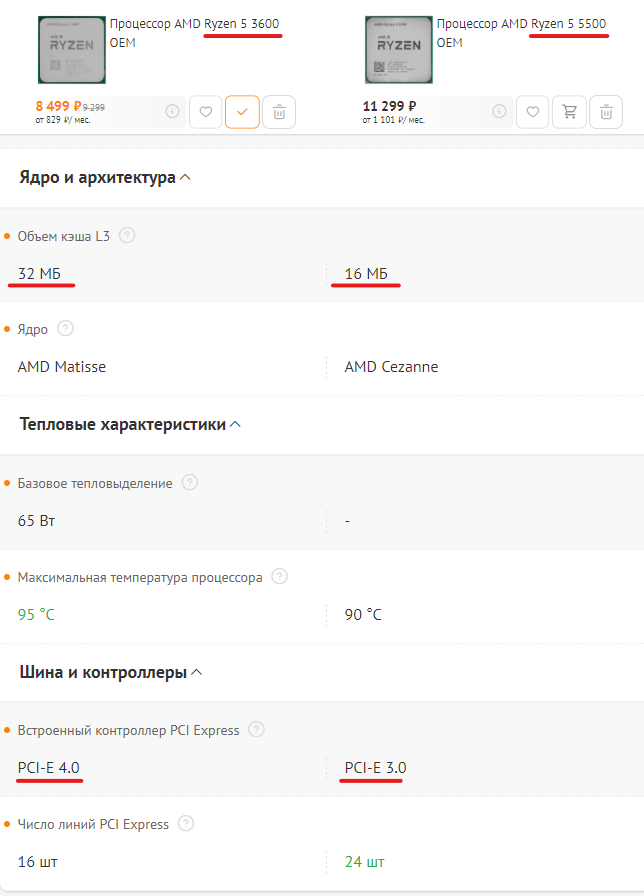The image size is (644, 896).
Task: Delete Ryzen 5 5500 from comparison
Action: pyautogui.click(x=606, y=111)
